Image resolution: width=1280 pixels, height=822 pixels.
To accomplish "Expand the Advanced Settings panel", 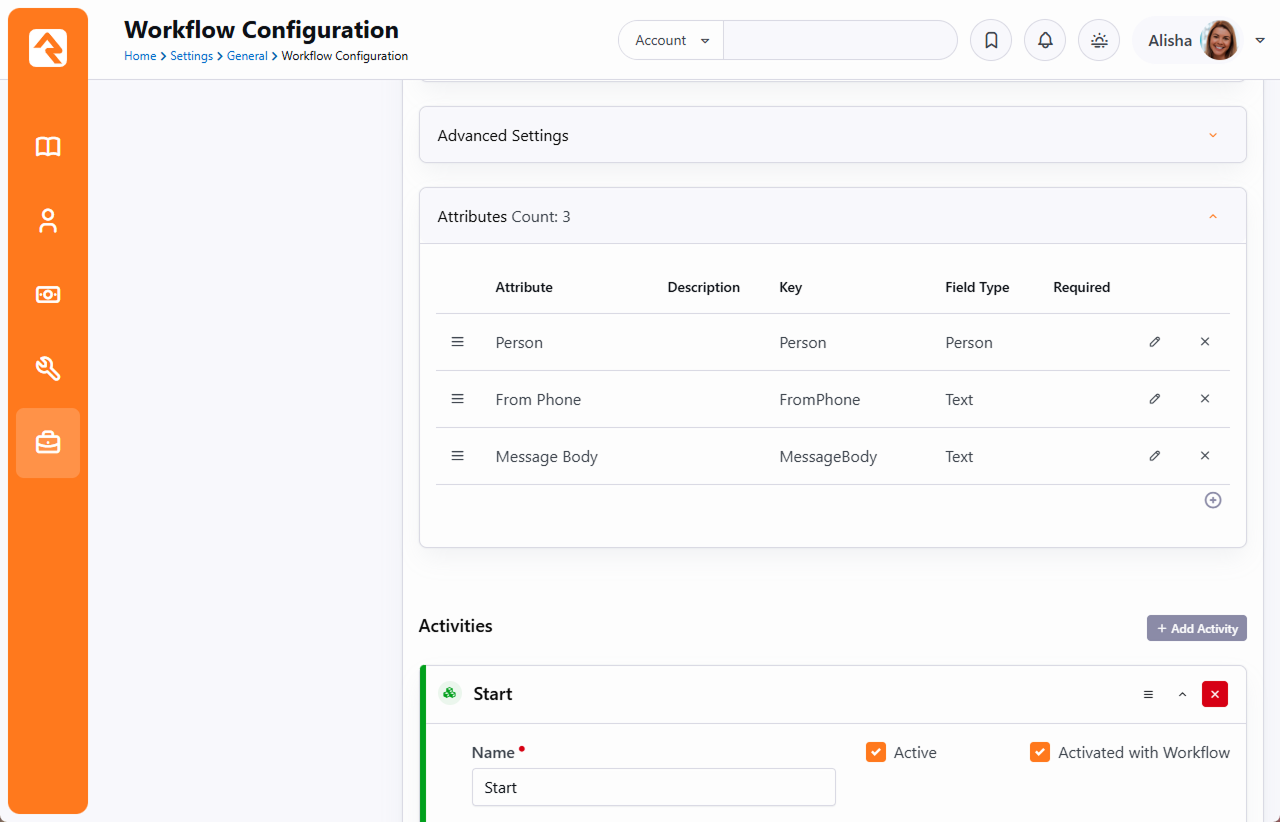I will click(x=1213, y=135).
